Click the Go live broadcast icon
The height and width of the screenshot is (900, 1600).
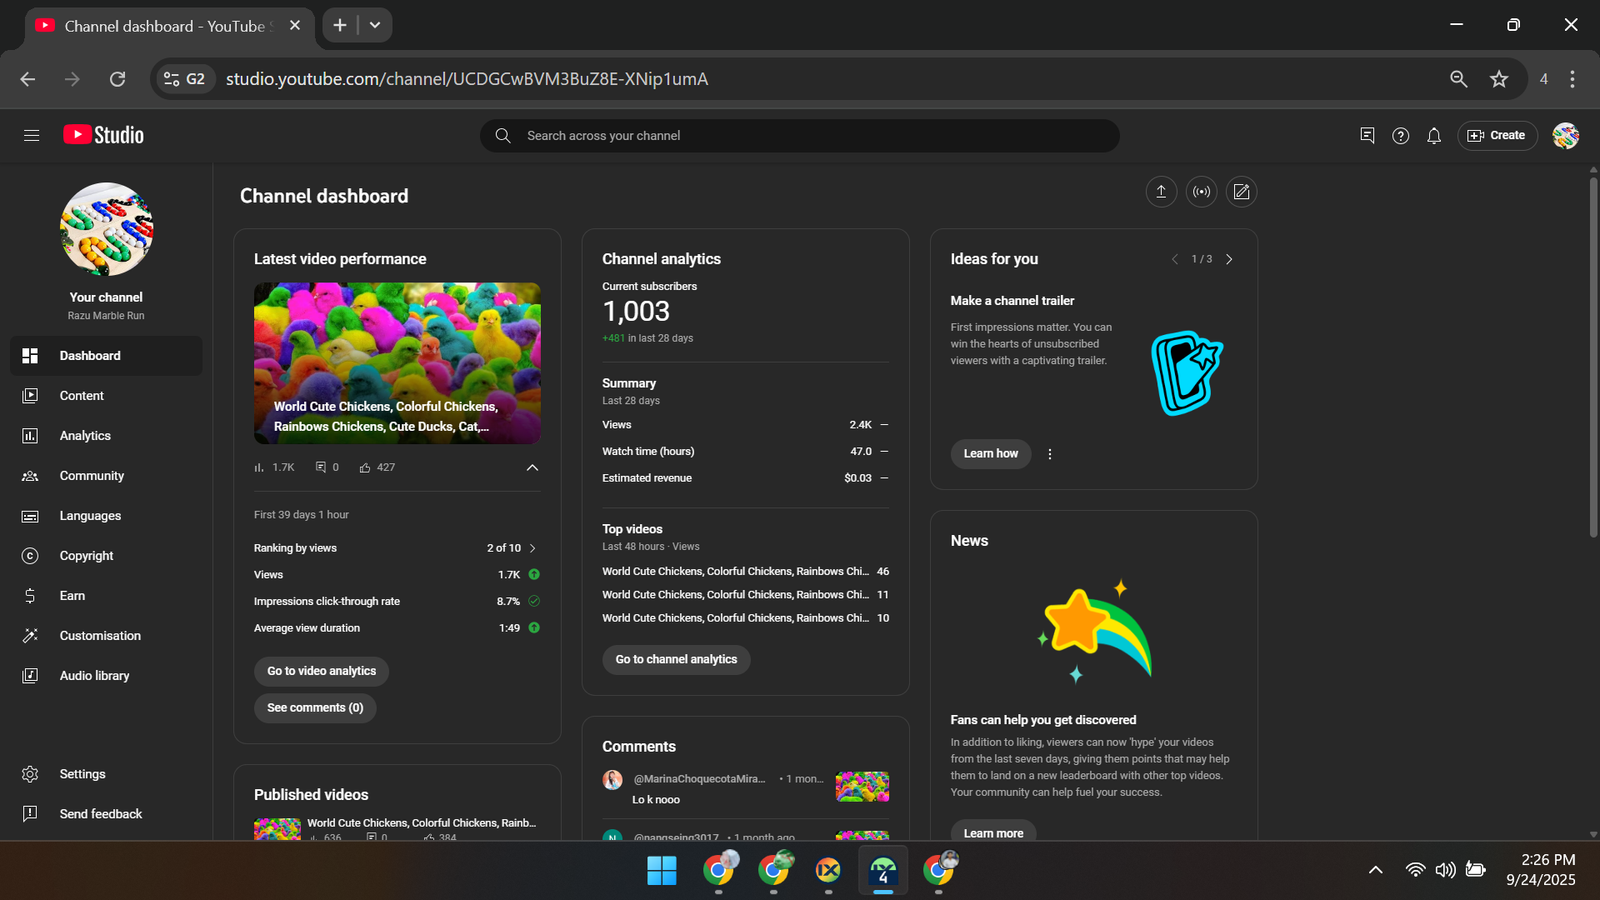1201,192
